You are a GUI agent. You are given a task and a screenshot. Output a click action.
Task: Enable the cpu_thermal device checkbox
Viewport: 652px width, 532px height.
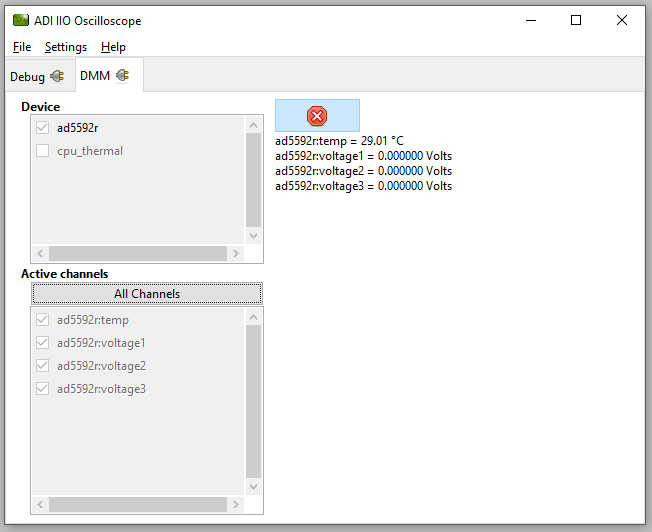pyautogui.click(x=43, y=151)
